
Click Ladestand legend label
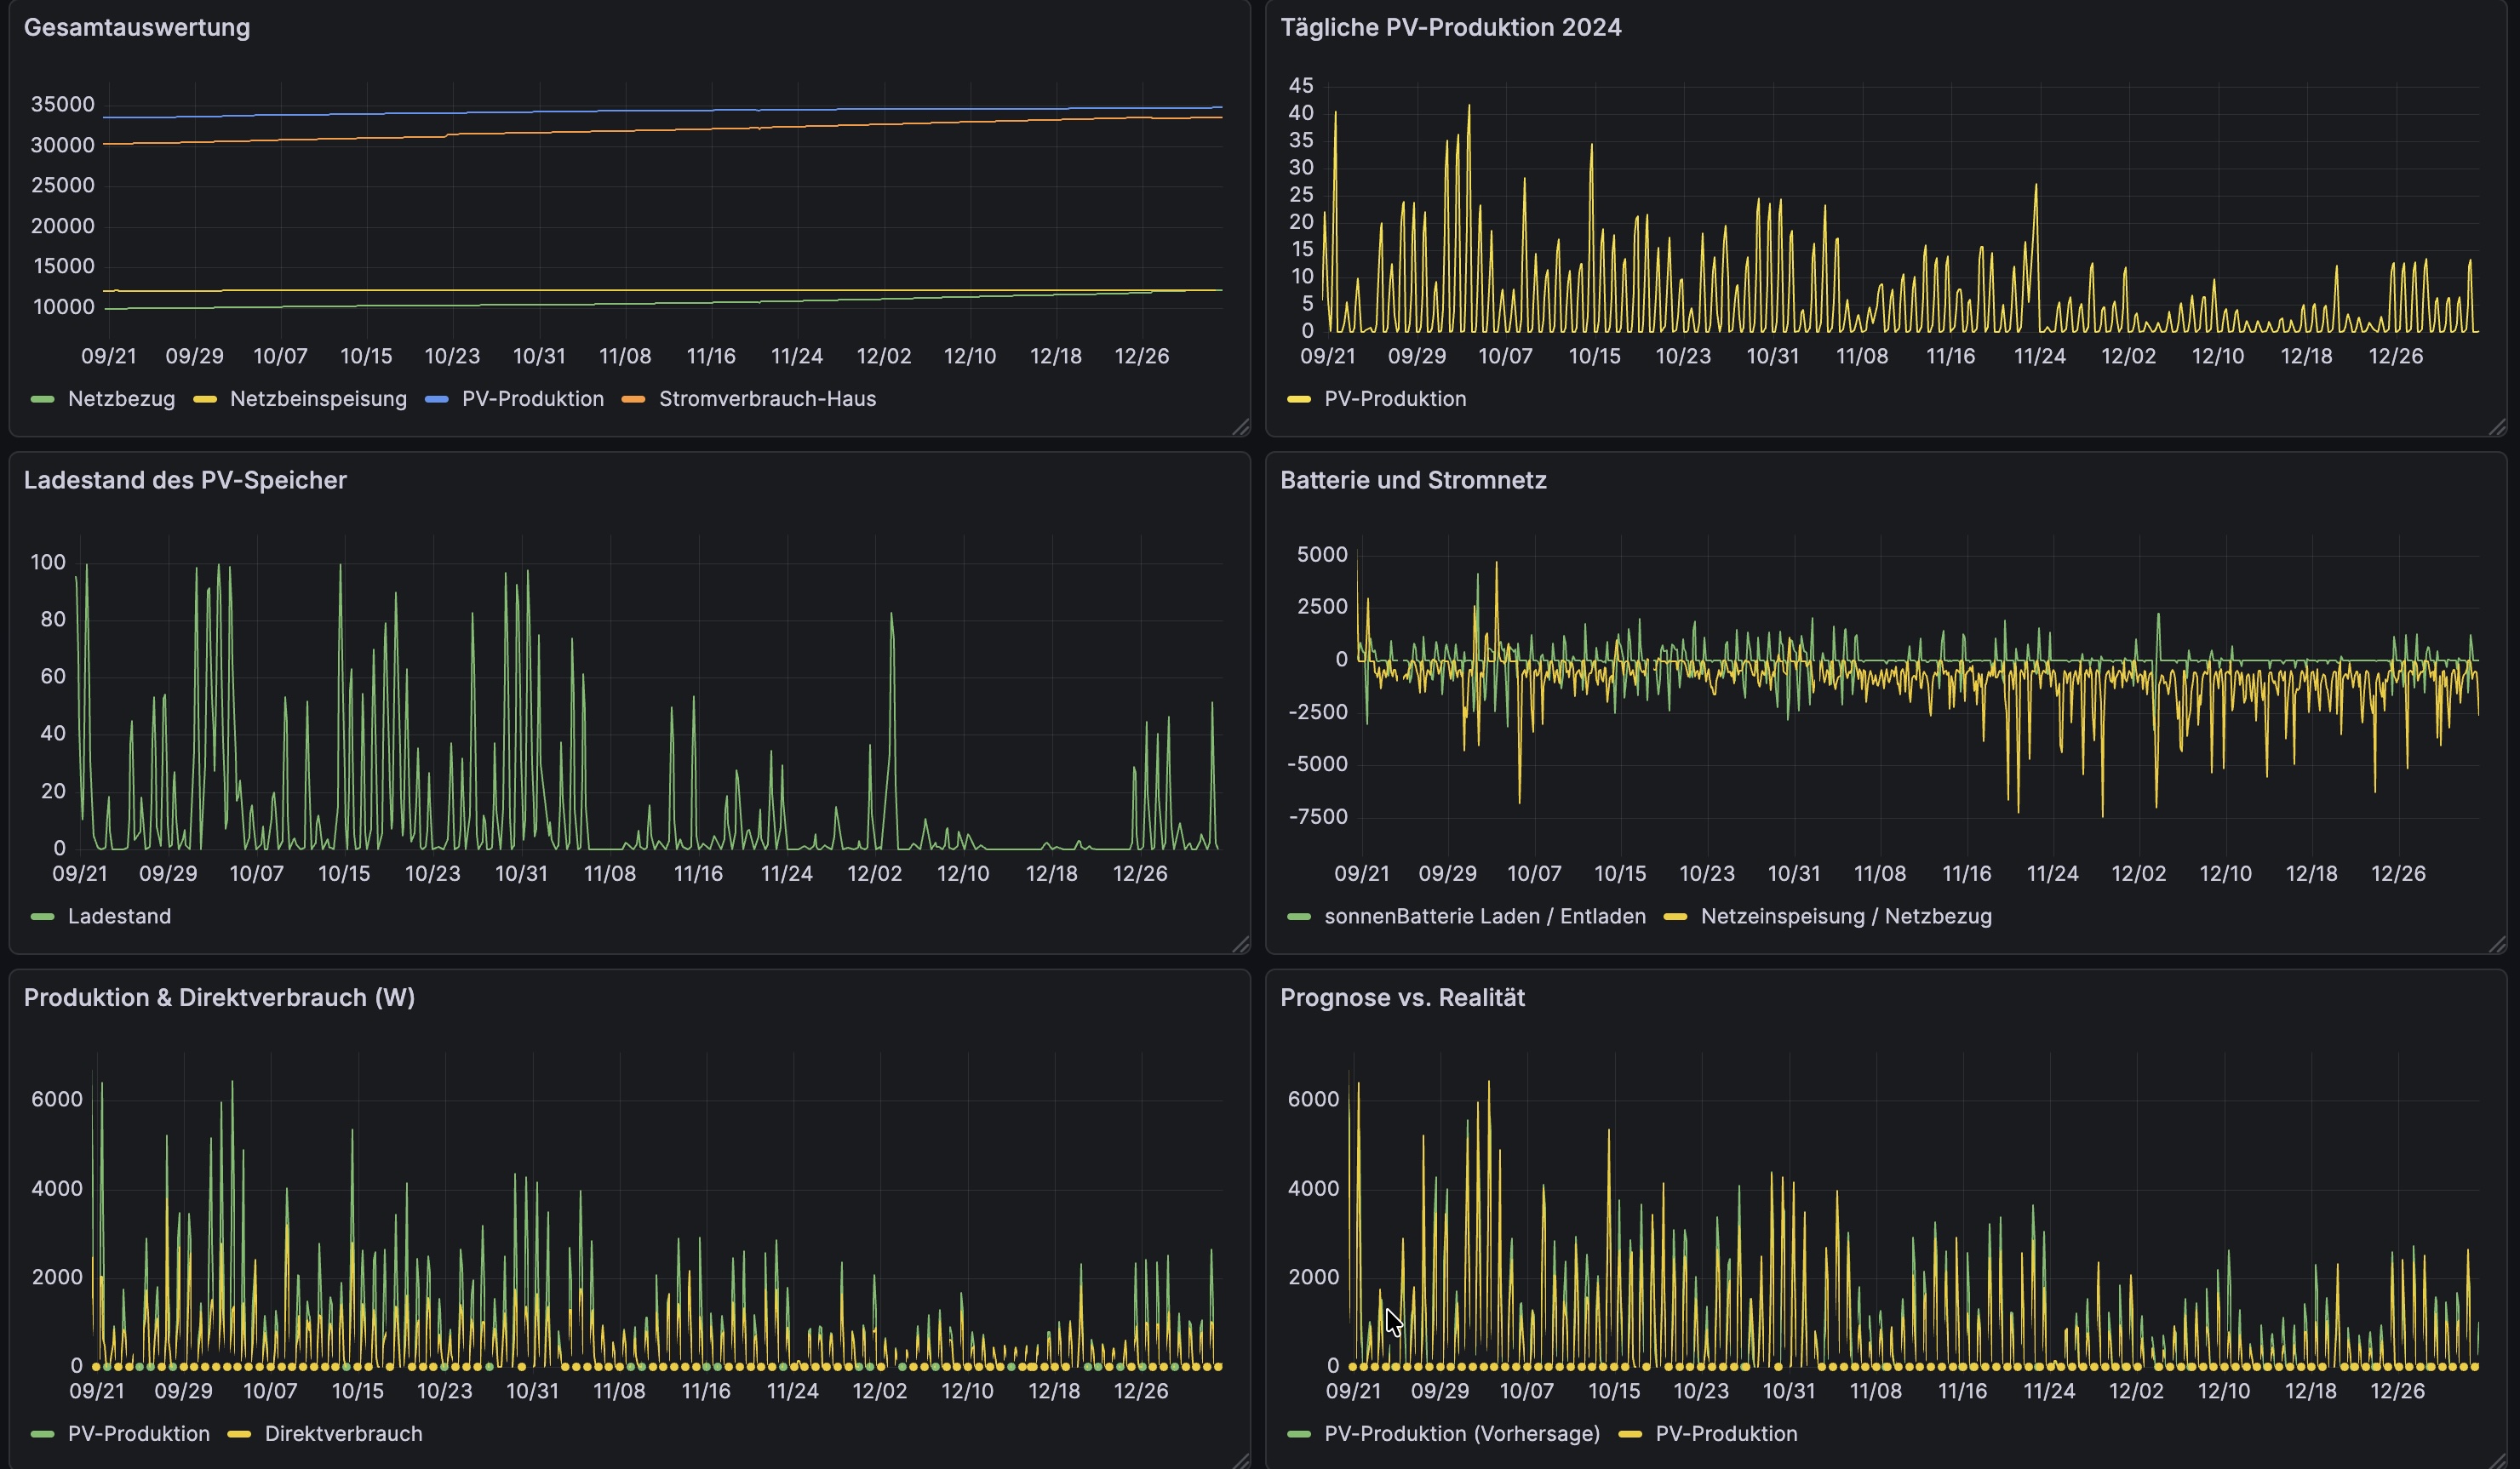pyautogui.click(x=119, y=916)
